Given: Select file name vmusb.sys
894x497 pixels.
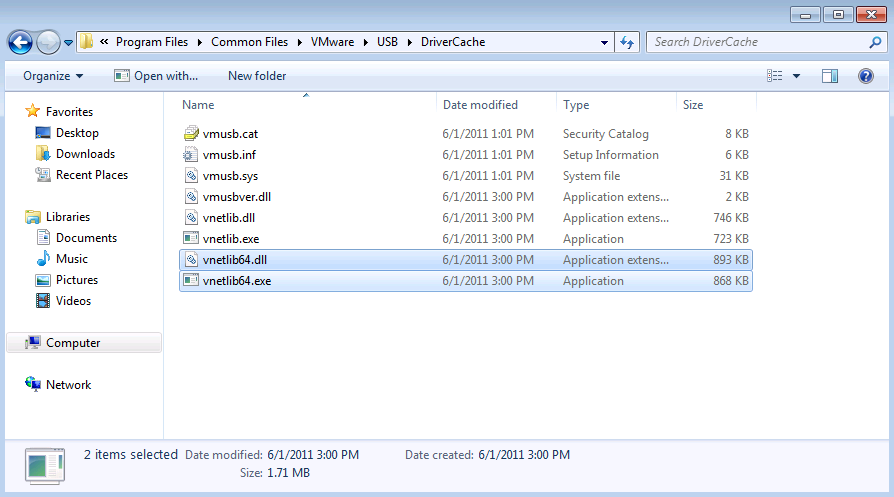Looking at the screenshot, I should click(230, 176).
